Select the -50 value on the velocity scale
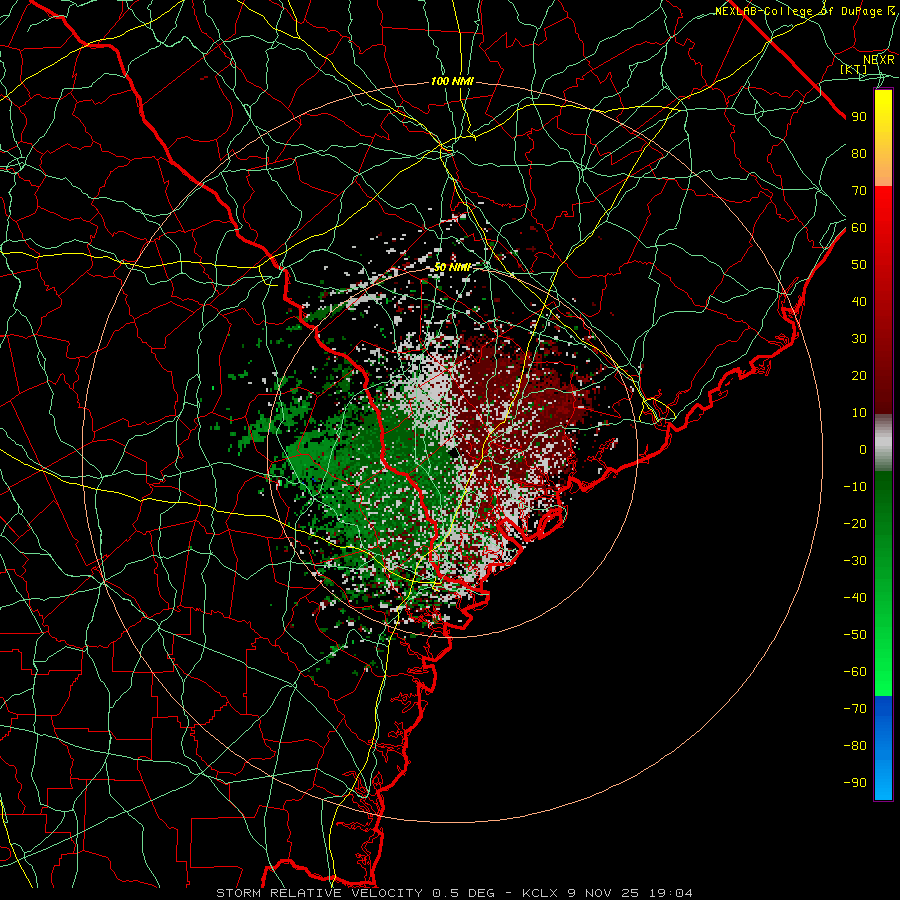The image size is (900, 900). [855, 635]
